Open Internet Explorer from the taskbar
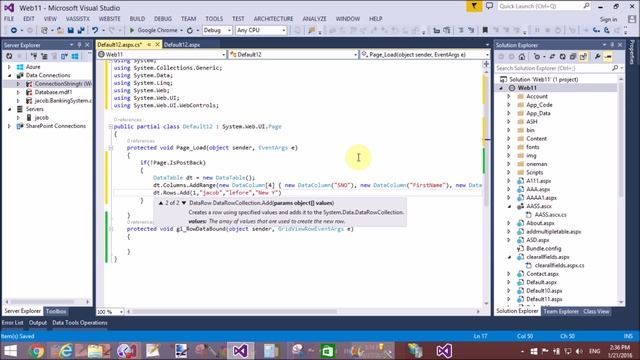This screenshot has width=640, height=360. [x=65, y=351]
